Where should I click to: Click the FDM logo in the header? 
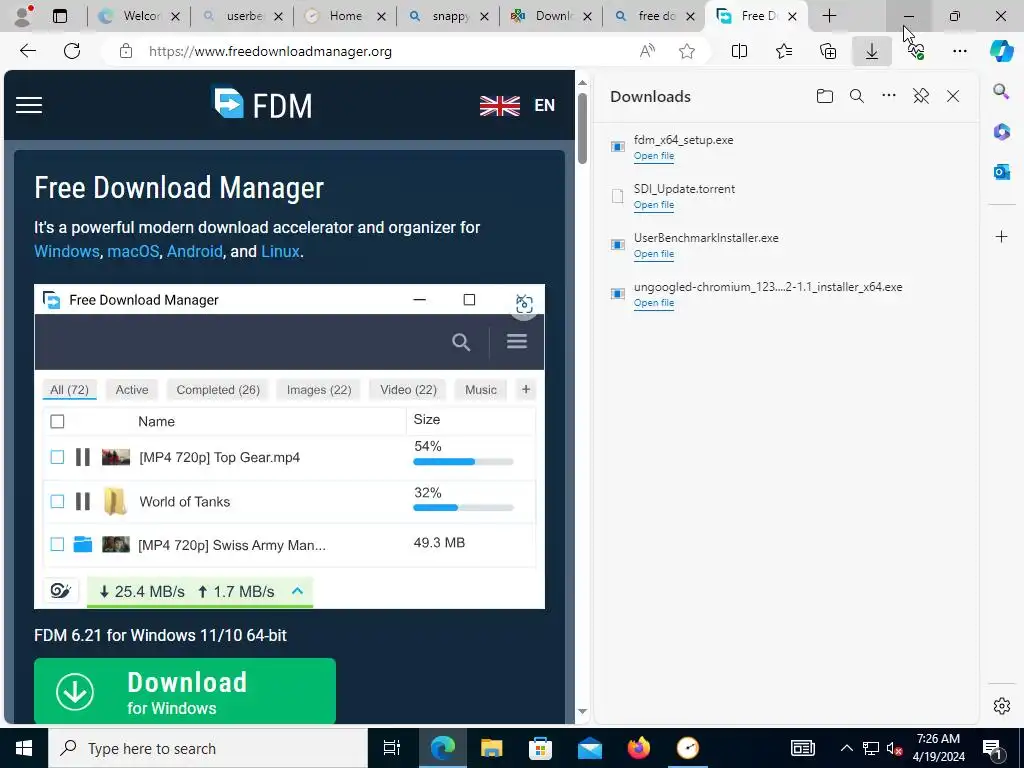[263, 104]
